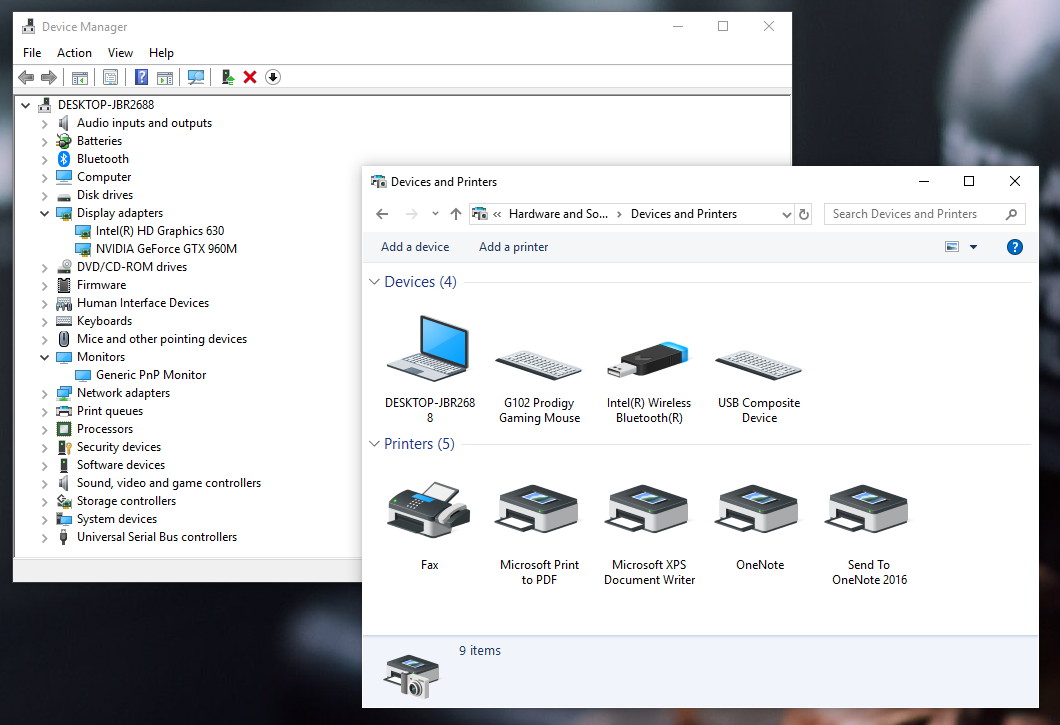Click the Search Devices and Printers field
The width and height of the screenshot is (1060, 725).
[x=924, y=214]
